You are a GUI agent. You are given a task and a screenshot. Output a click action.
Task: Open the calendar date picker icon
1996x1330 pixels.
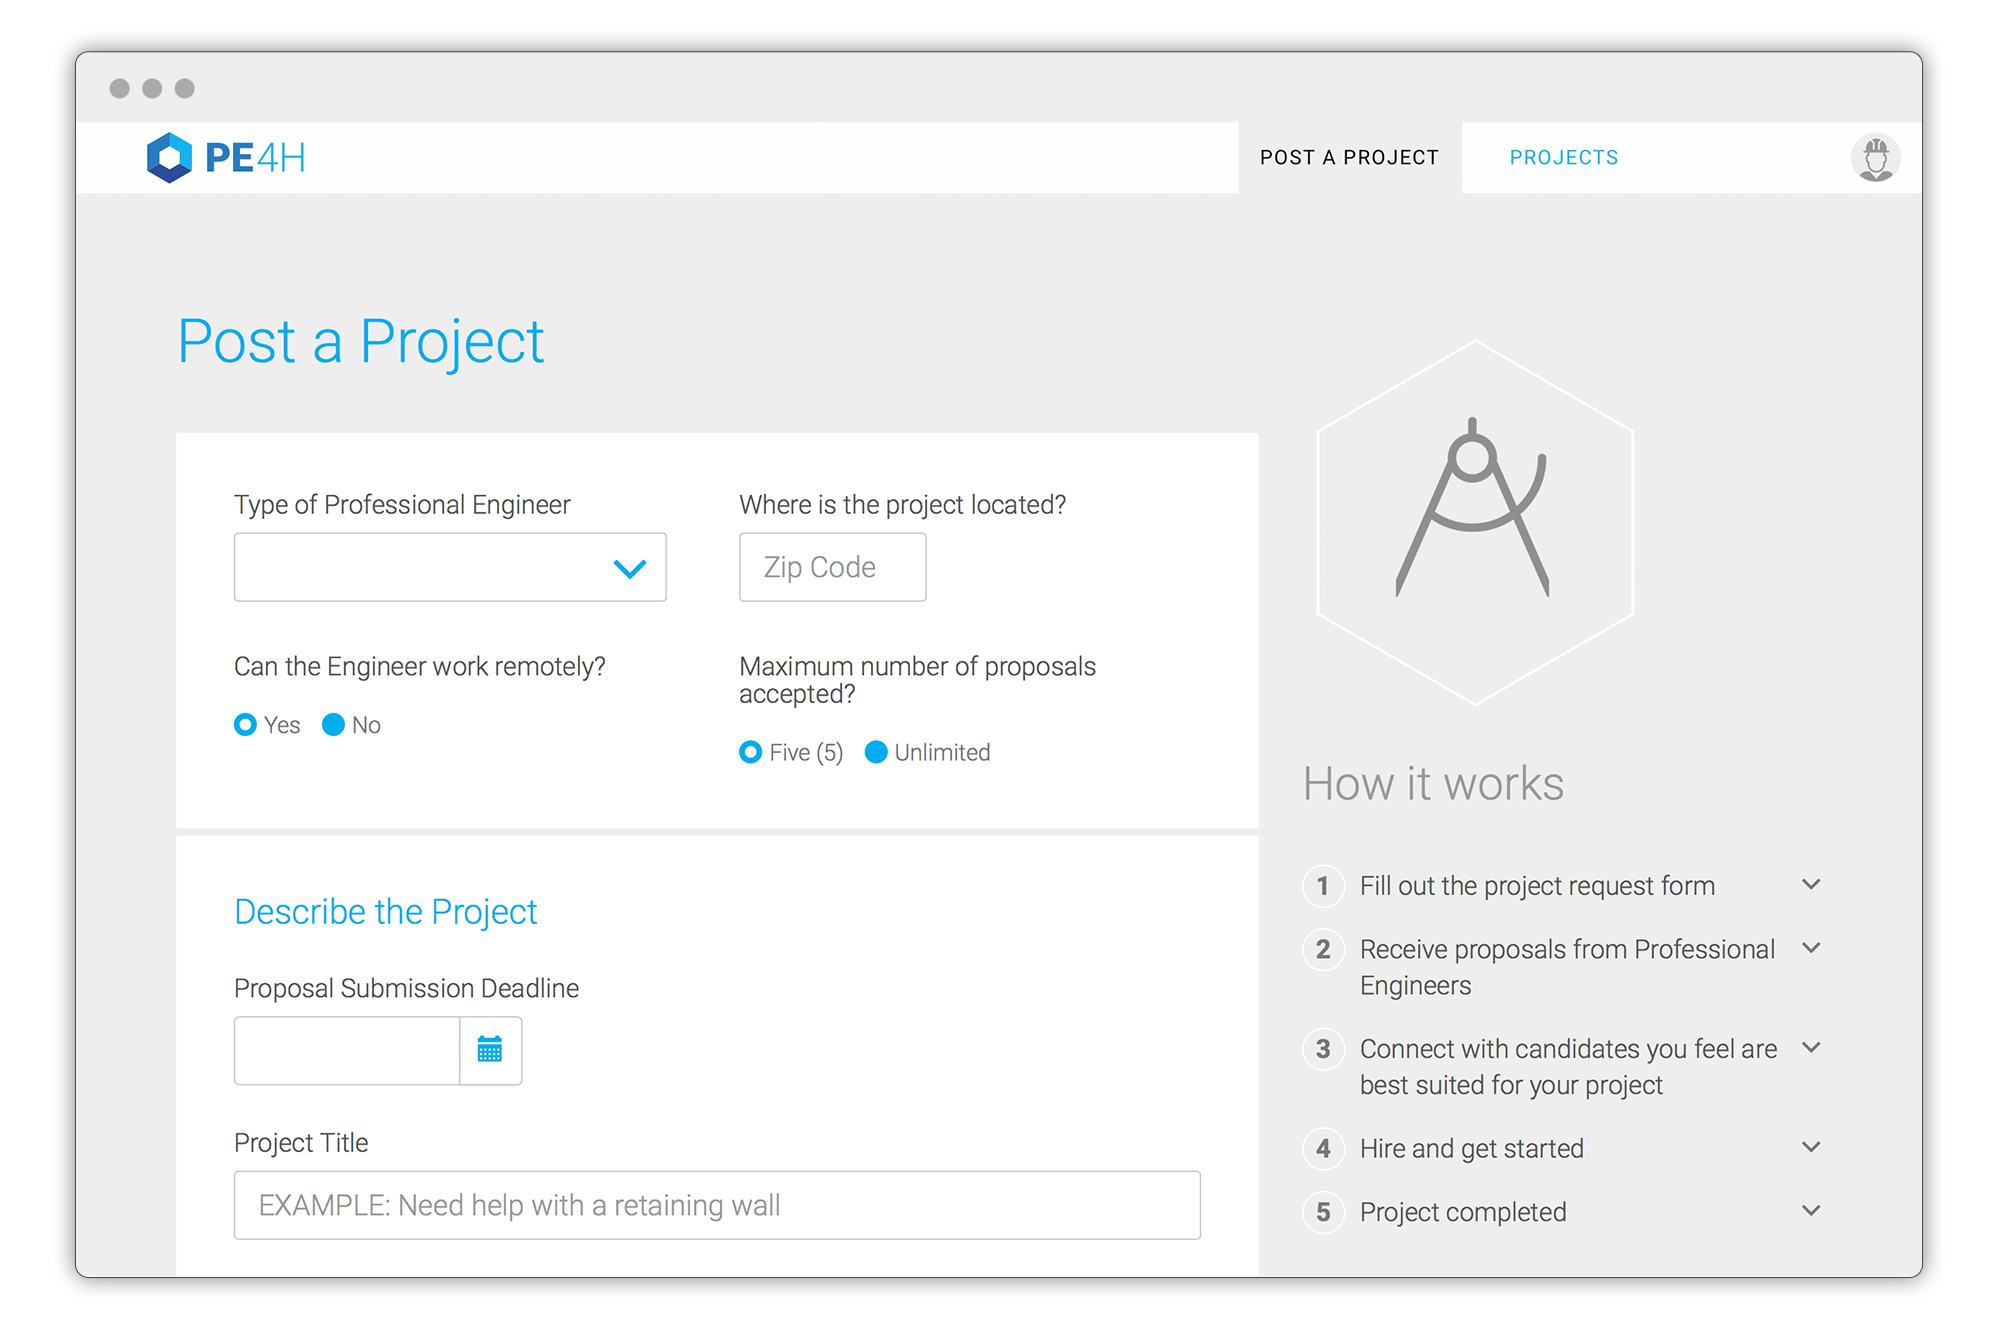490,1050
